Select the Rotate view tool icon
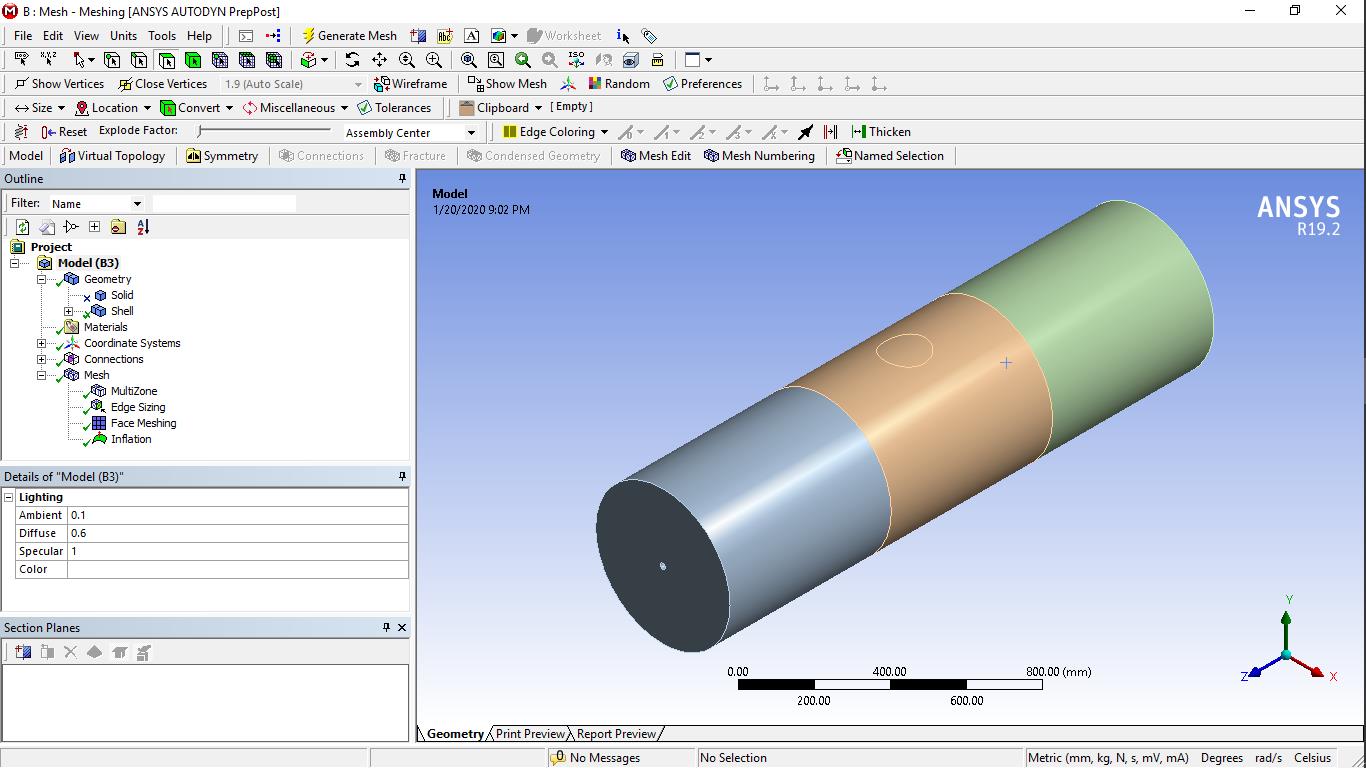The image size is (1366, 768). (352, 60)
